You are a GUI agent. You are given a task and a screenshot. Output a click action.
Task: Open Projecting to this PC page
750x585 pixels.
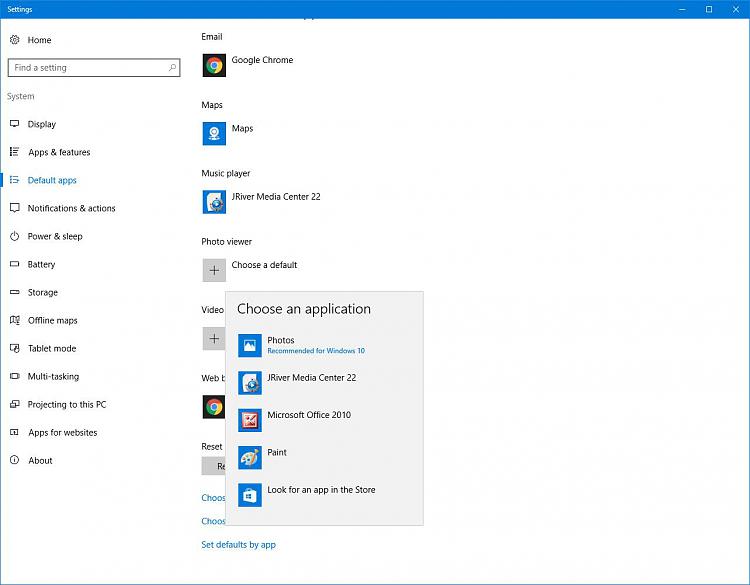pos(66,405)
